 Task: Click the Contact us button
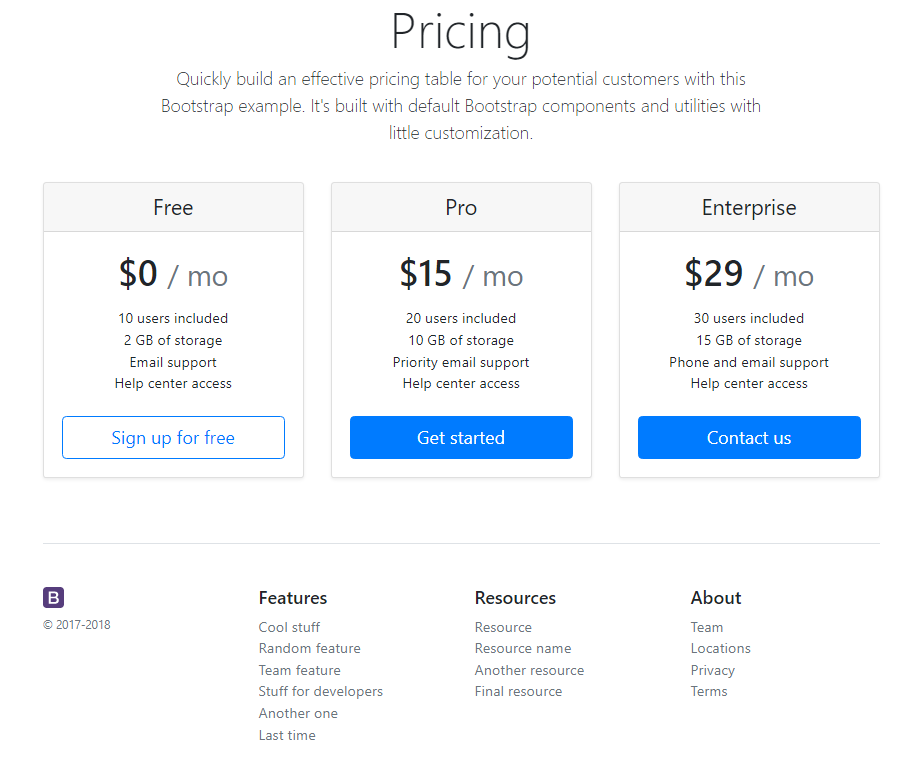(x=749, y=438)
